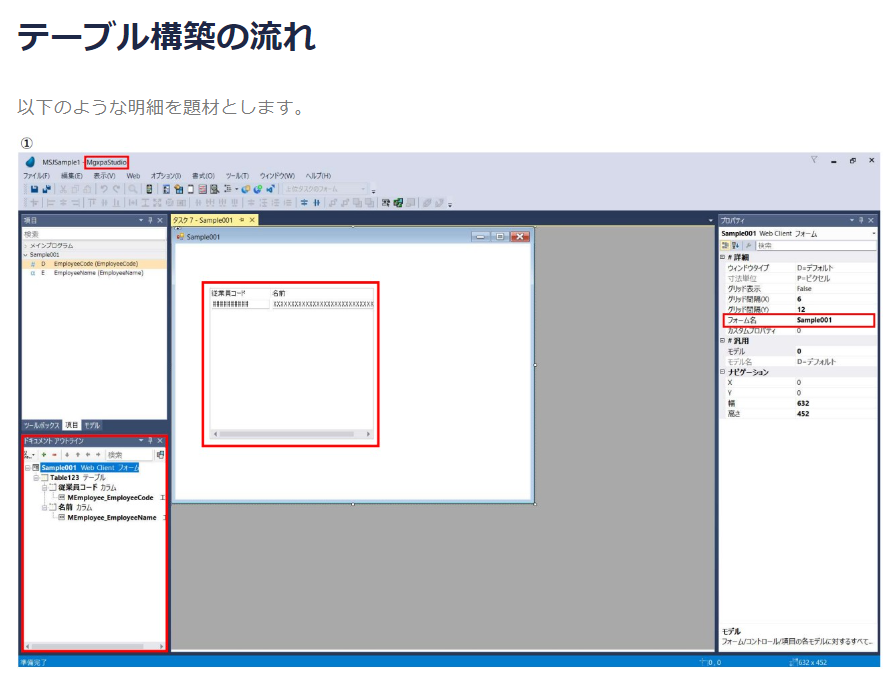Select MEmployee_EmployeeCode in the outline tree
This screenshot has width=884, height=679.
coord(110,497)
